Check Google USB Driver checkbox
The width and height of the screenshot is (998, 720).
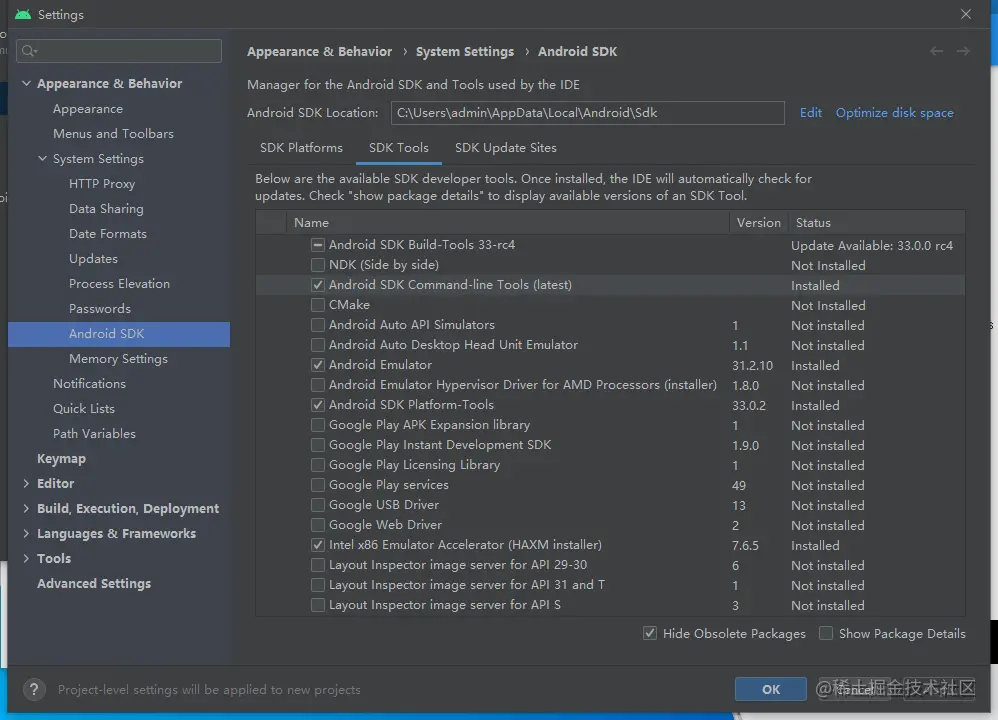pos(318,505)
